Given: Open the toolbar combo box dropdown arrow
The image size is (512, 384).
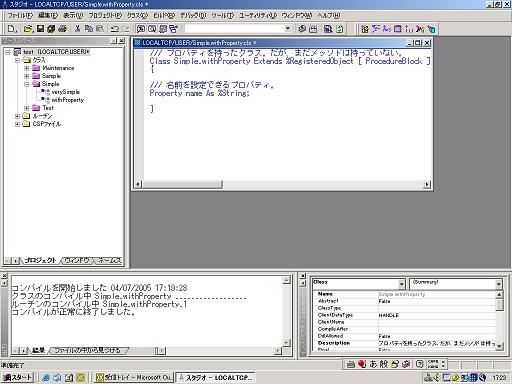Looking at the screenshot, I should [x=288, y=29].
